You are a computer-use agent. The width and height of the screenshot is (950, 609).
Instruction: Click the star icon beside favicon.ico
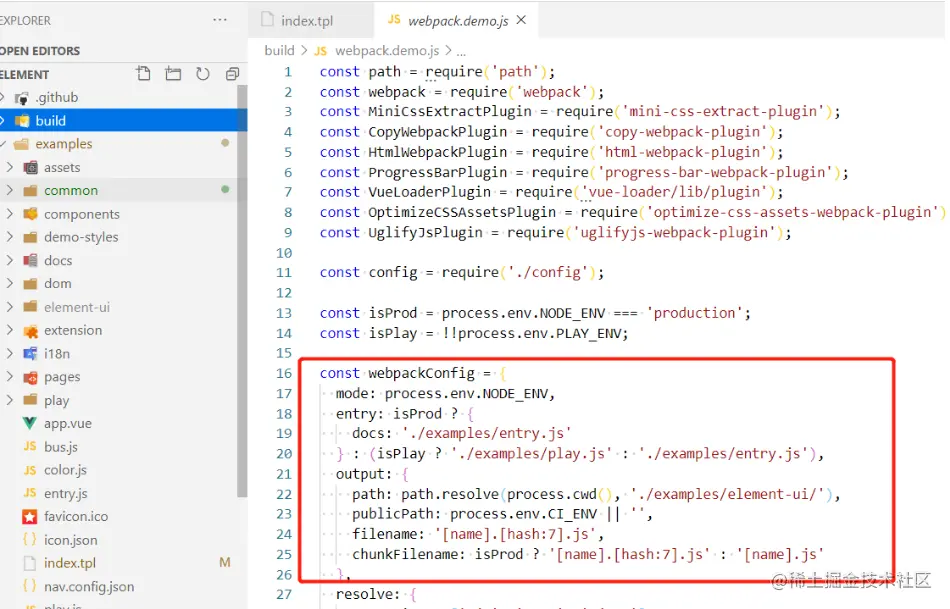pyautogui.click(x=30, y=517)
